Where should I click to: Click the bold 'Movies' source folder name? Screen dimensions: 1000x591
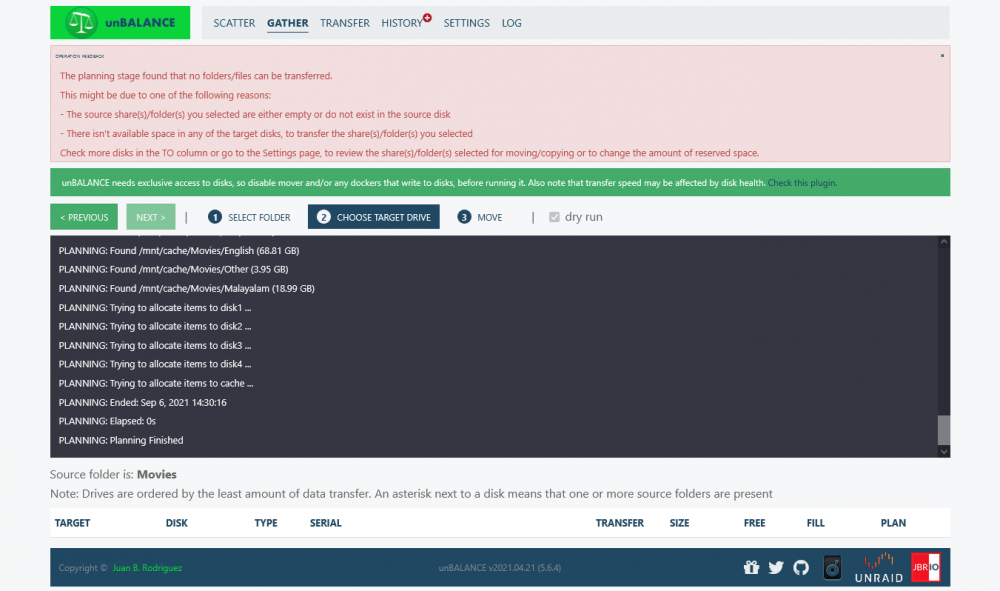click(x=156, y=474)
